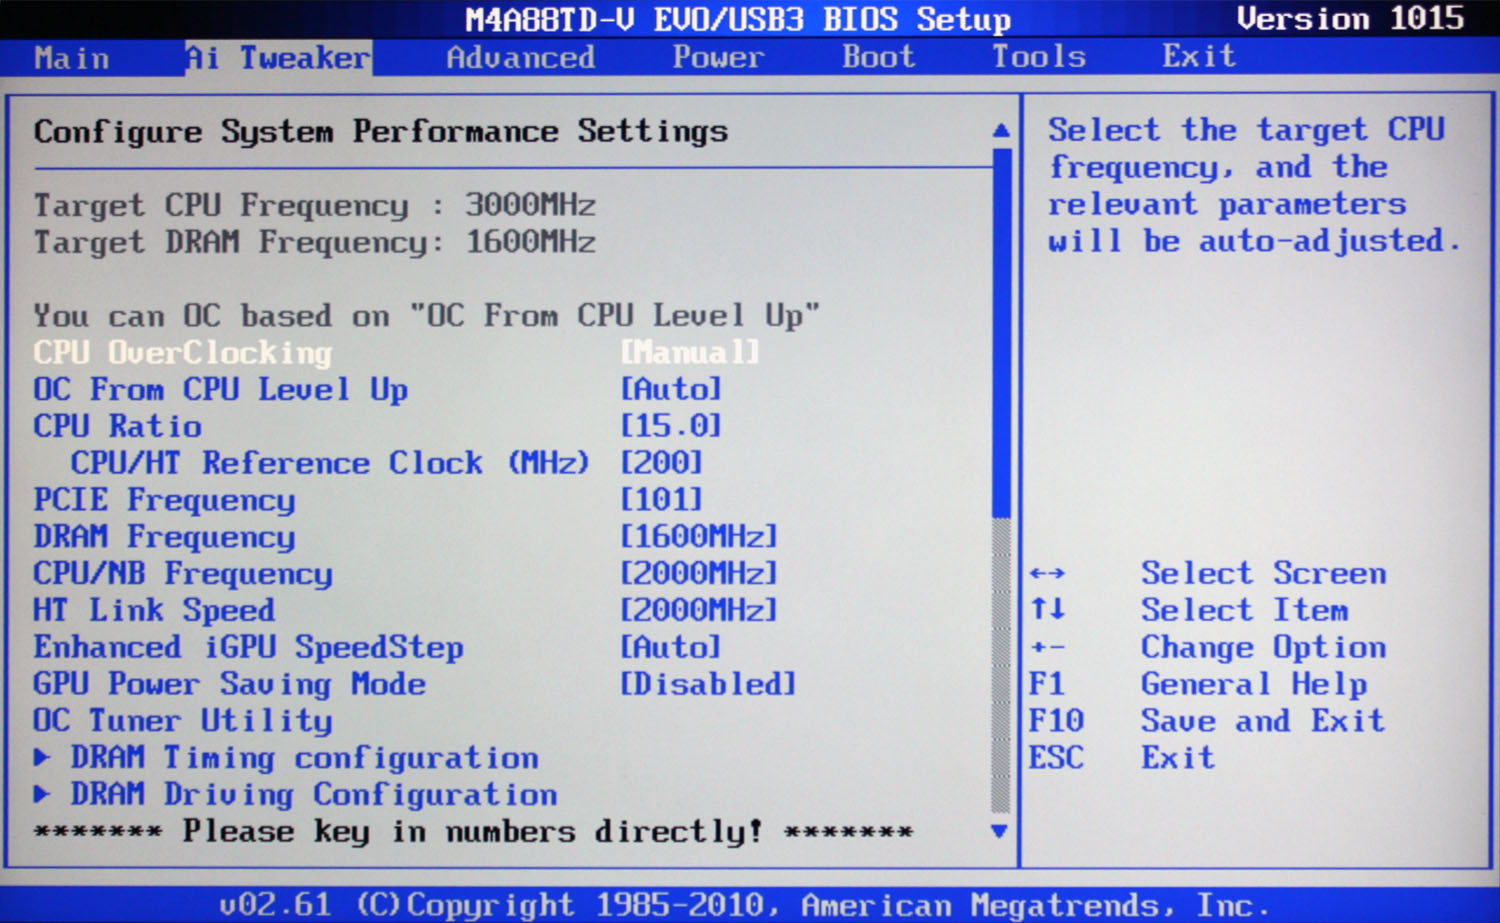Click the M4A88TD-V EVO/USB3 BIOS Setup title
Viewport: 1500px width, 923px height.
coord(738,19)
